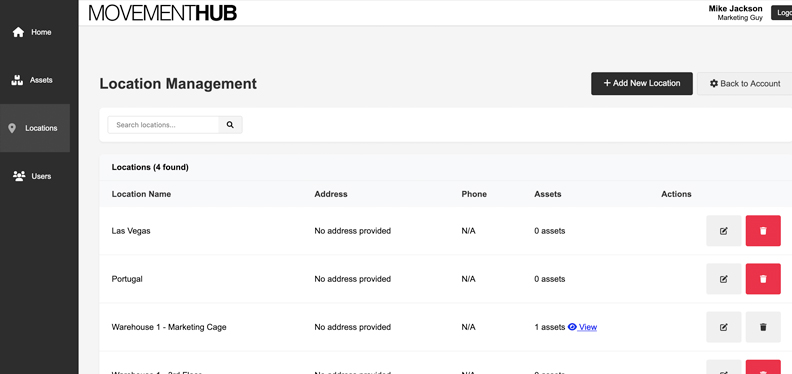Viewport: 792px width, 374px height.
Task: Click the Las Vegas location name
Action: (x=131, y=231)
